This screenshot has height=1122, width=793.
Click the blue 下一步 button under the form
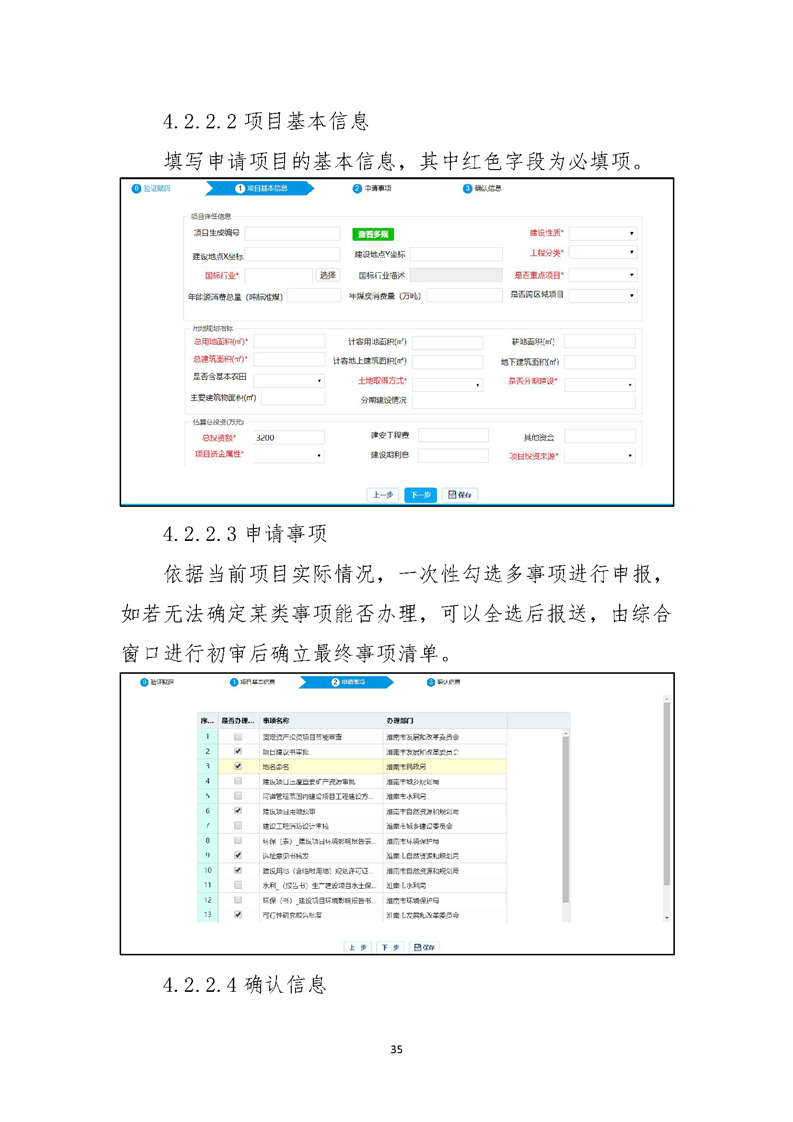coord(420,494)
